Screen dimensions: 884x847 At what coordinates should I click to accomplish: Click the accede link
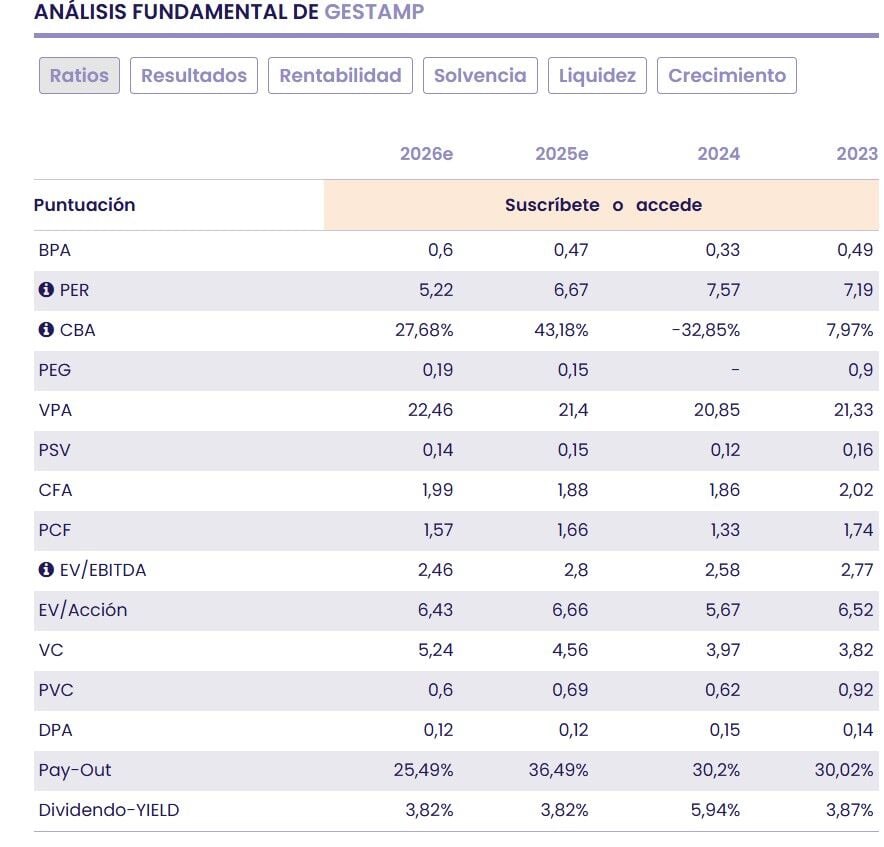pyautogui.click(x=669, y=205)
